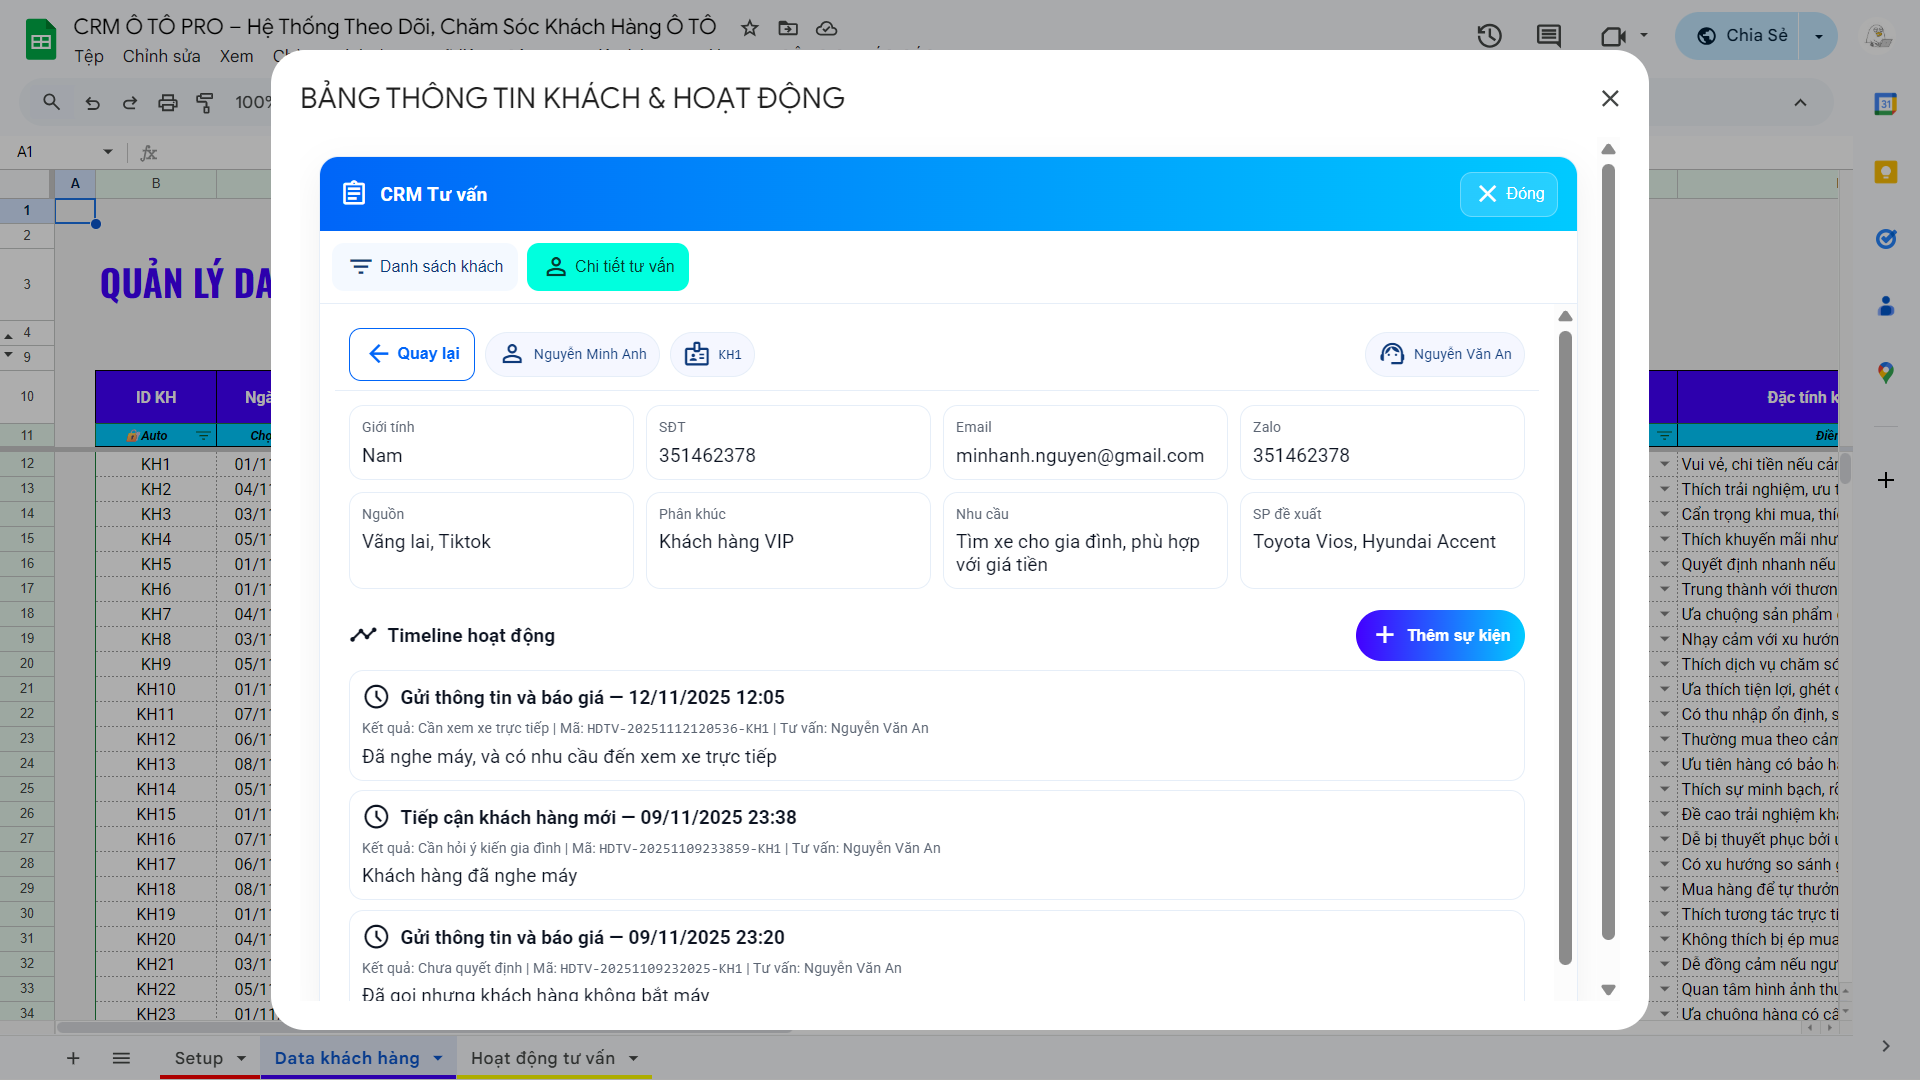The width and height of the screenshot is (1920, 1080).
Task: Click the dialog's outer vertical scrollbar
Action: pyautogui.click(x=1608, y=550)
